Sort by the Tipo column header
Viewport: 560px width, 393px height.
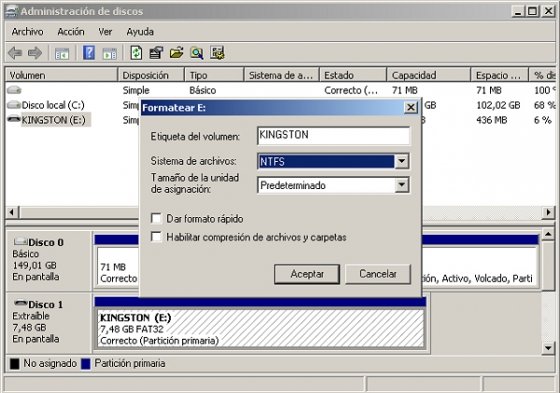[214, 75]
